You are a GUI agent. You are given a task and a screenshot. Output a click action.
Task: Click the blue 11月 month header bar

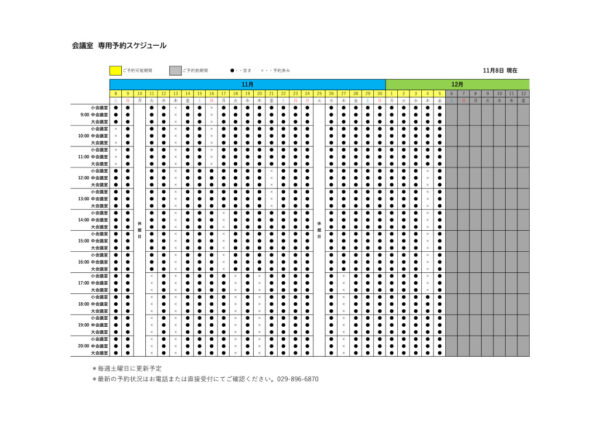pos(248,84)
